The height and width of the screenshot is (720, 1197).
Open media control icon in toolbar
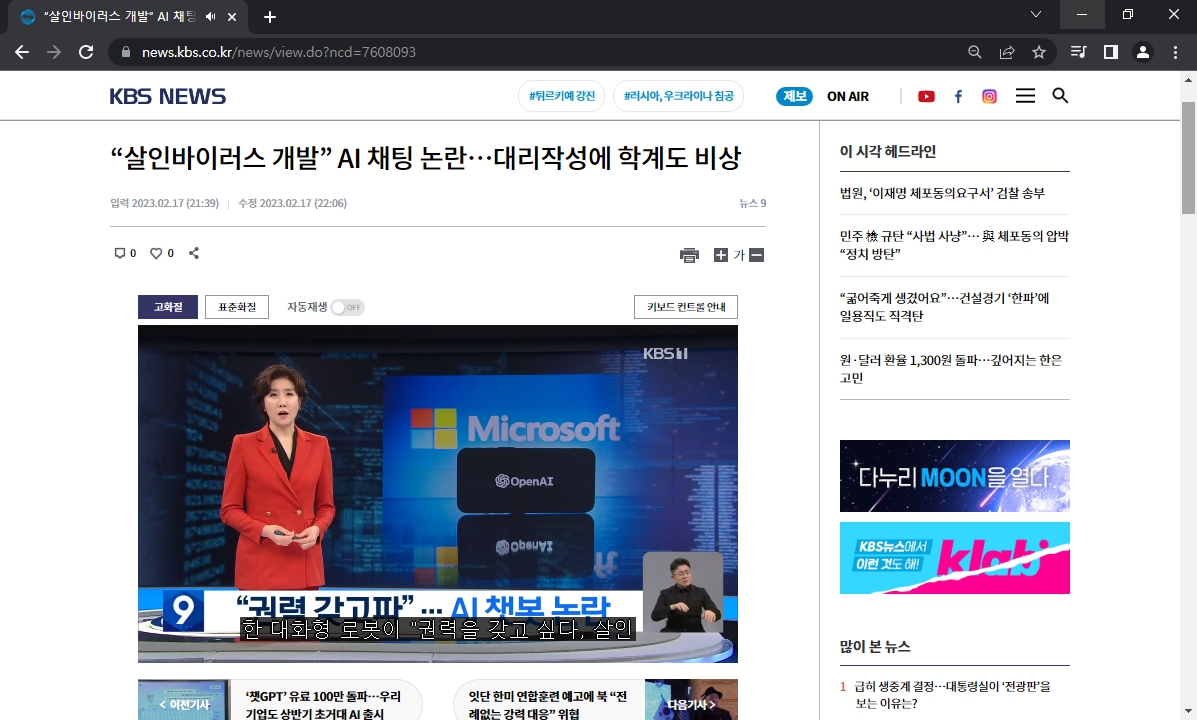1079,52
